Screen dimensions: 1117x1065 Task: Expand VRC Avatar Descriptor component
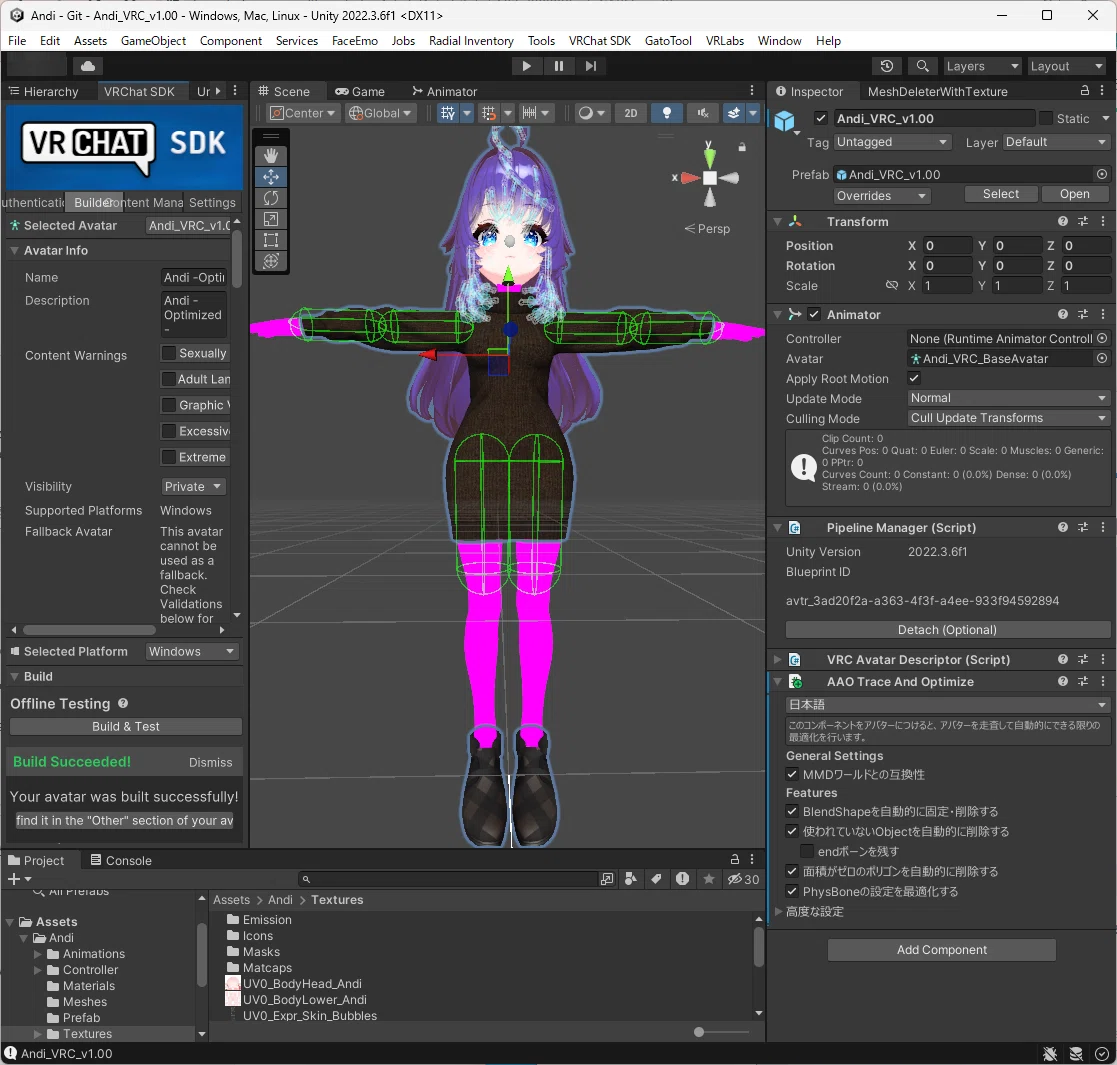(x=778, y=660)
